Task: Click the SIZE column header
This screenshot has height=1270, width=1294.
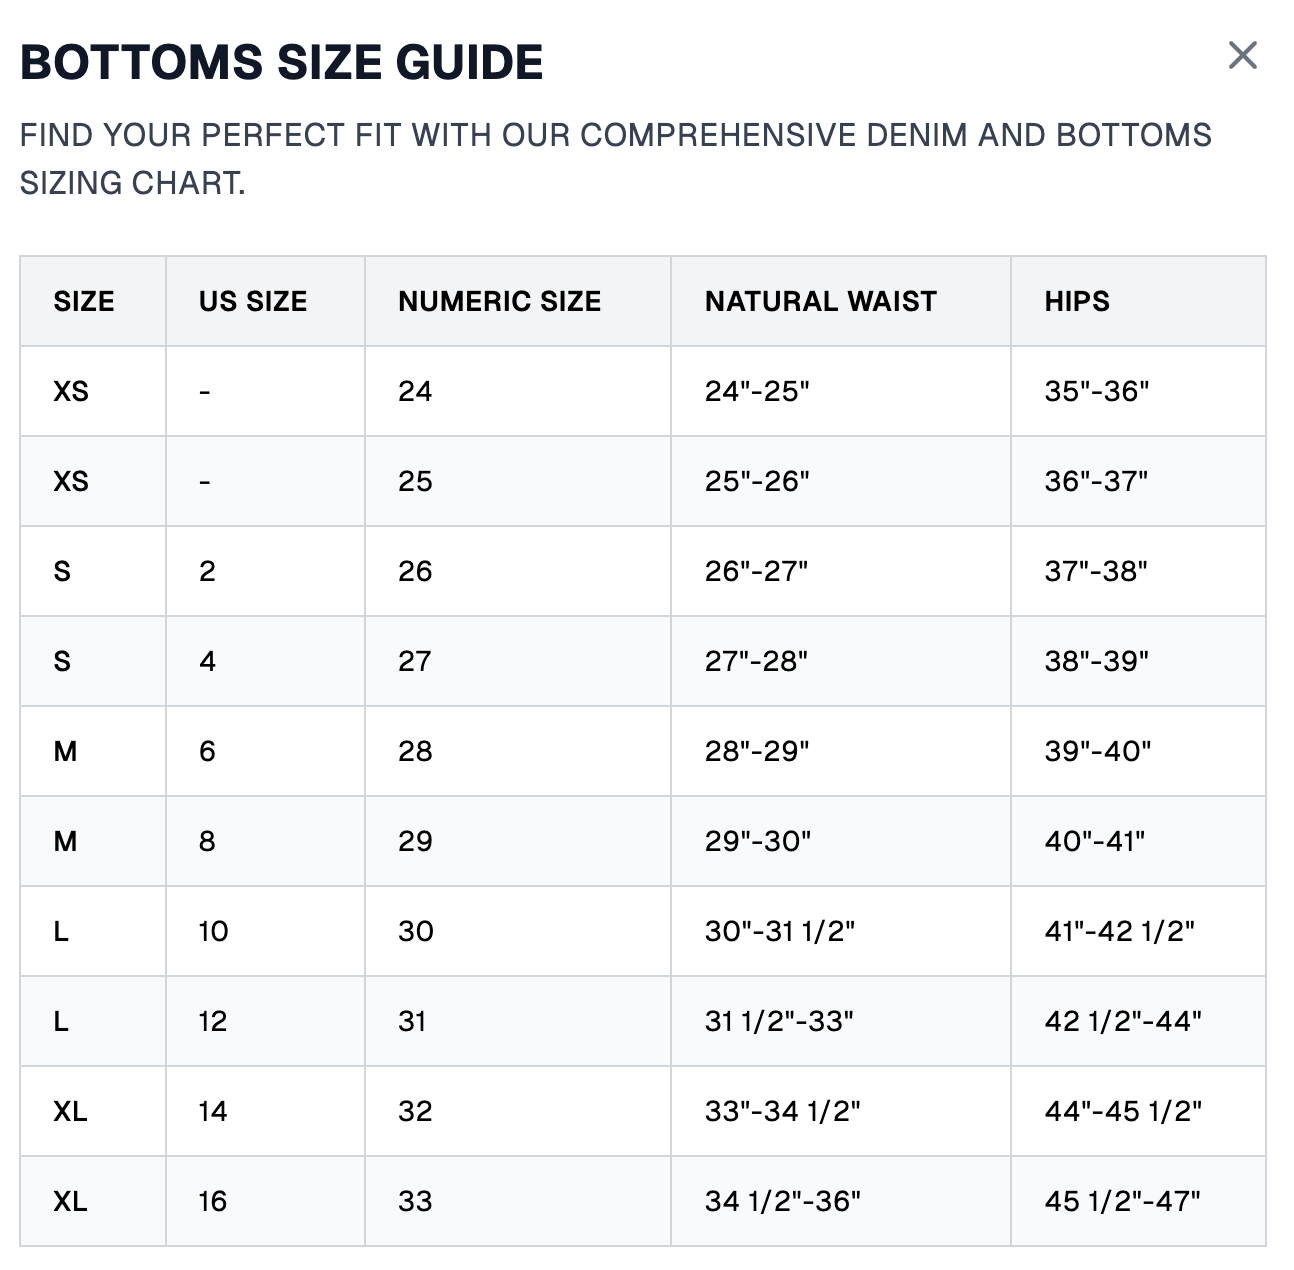Action: pyautogui.click(x=84, y=301)
